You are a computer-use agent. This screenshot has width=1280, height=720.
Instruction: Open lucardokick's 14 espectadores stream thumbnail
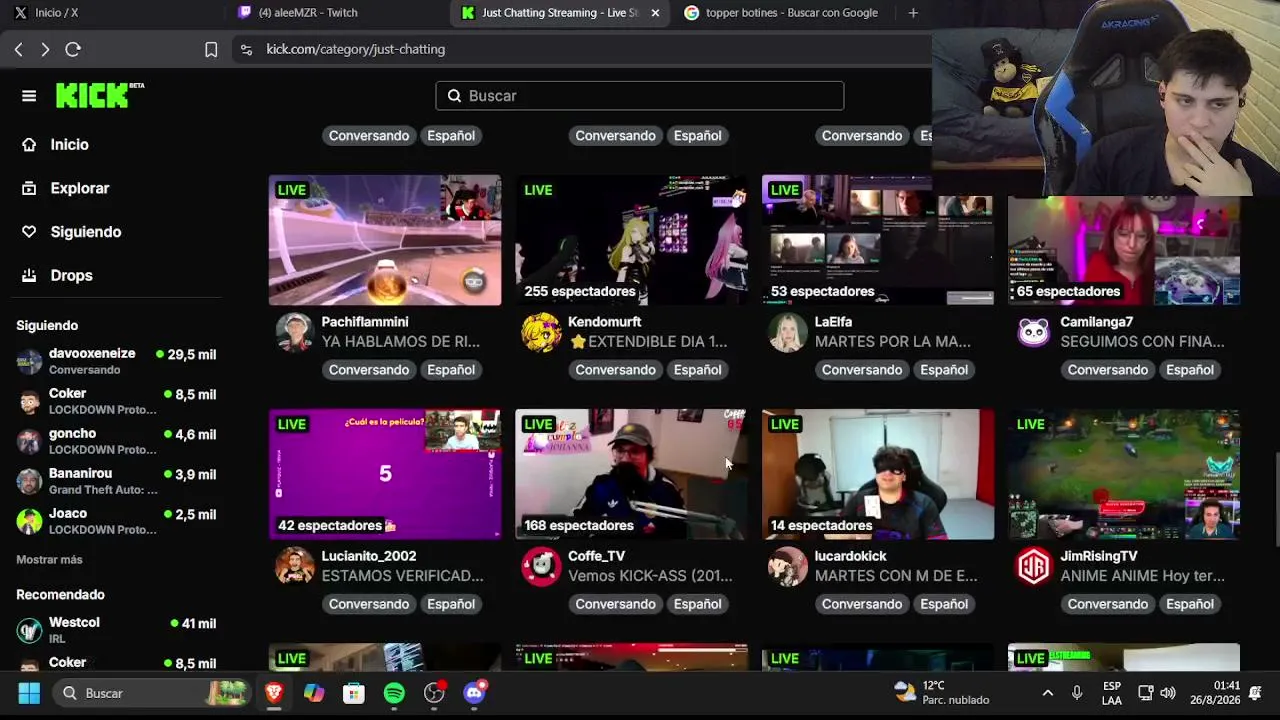878,474
